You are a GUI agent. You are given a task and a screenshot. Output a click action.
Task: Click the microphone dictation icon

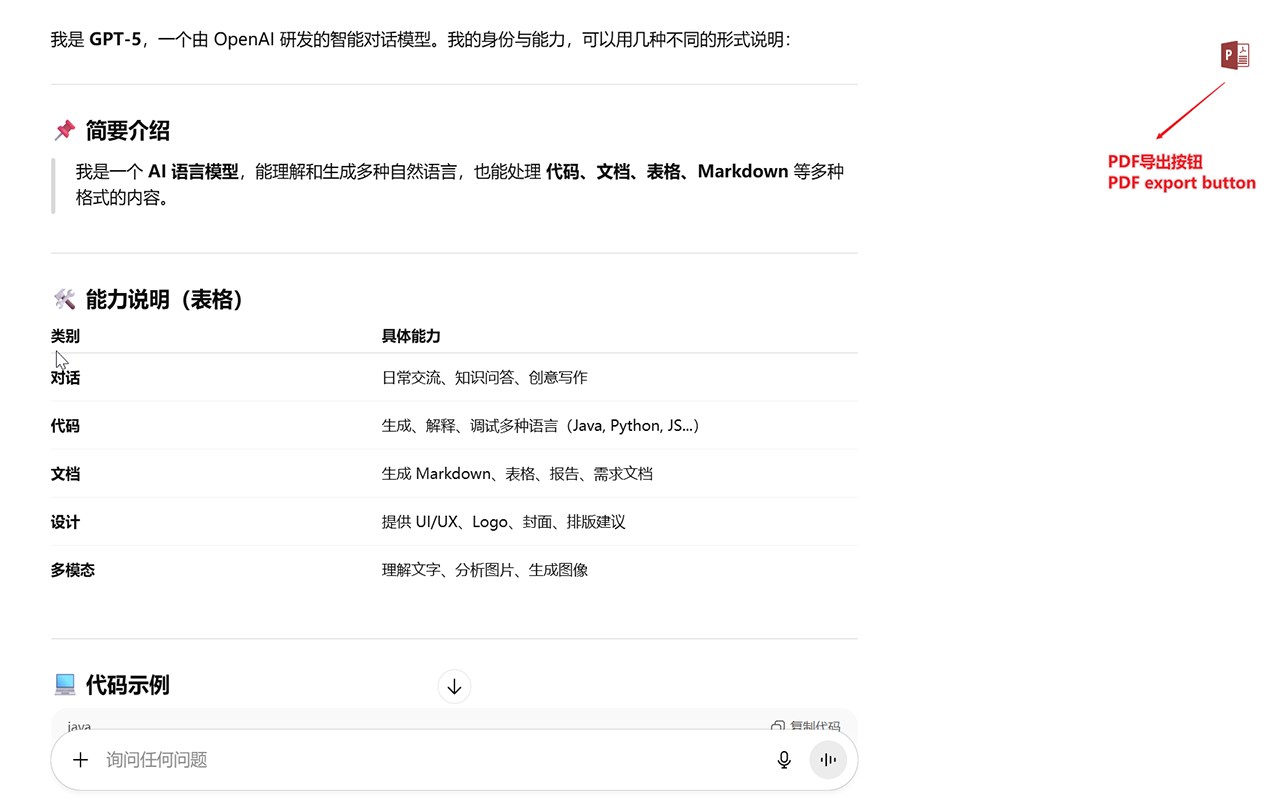coord(784,760)
